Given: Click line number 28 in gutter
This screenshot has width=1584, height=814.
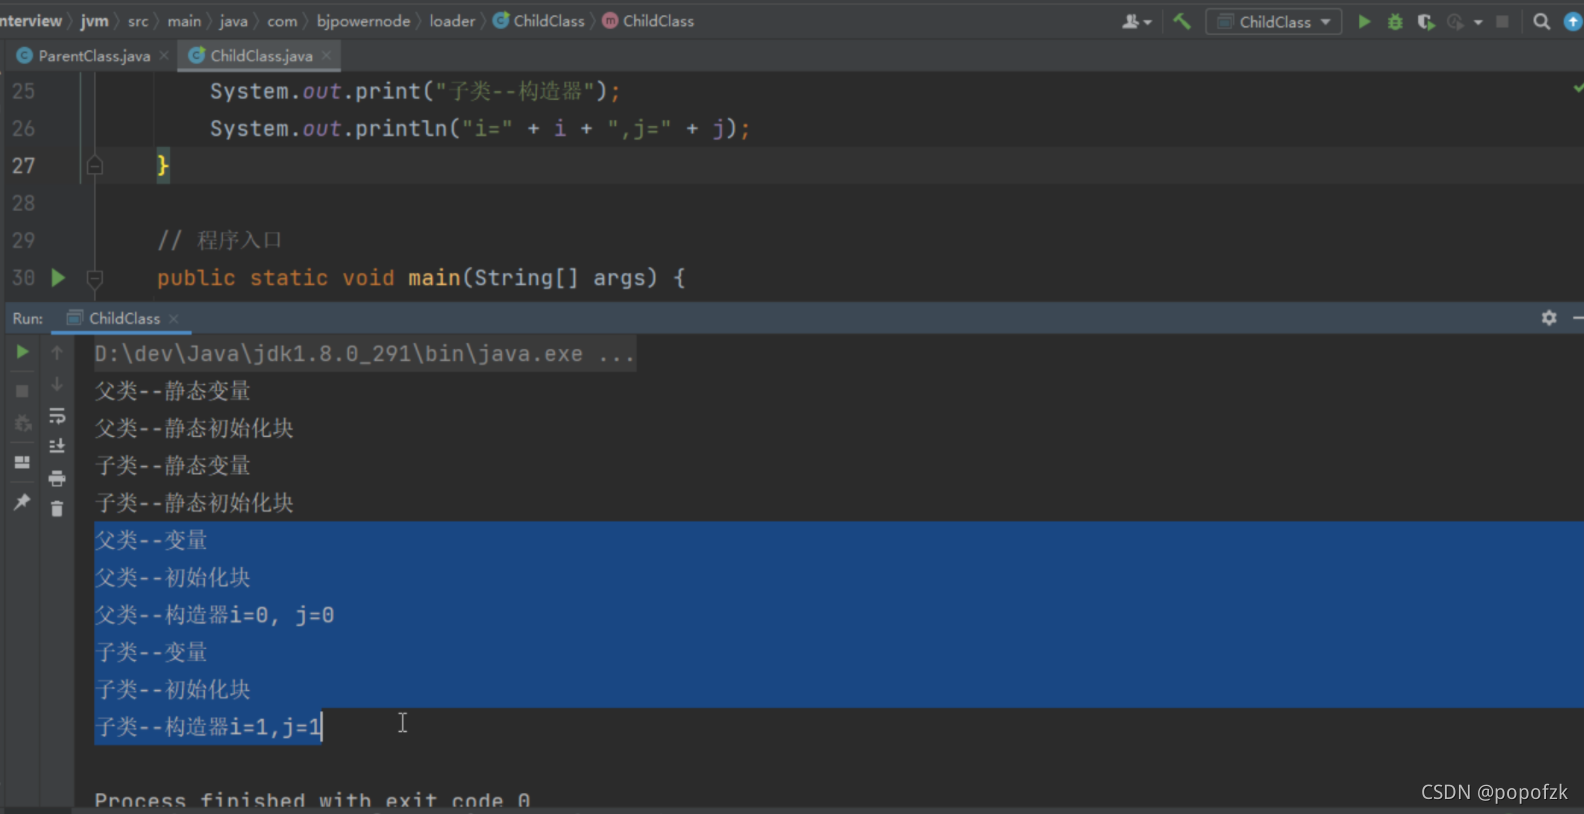Looking at the screenshot, I should (x=23, y=203).
